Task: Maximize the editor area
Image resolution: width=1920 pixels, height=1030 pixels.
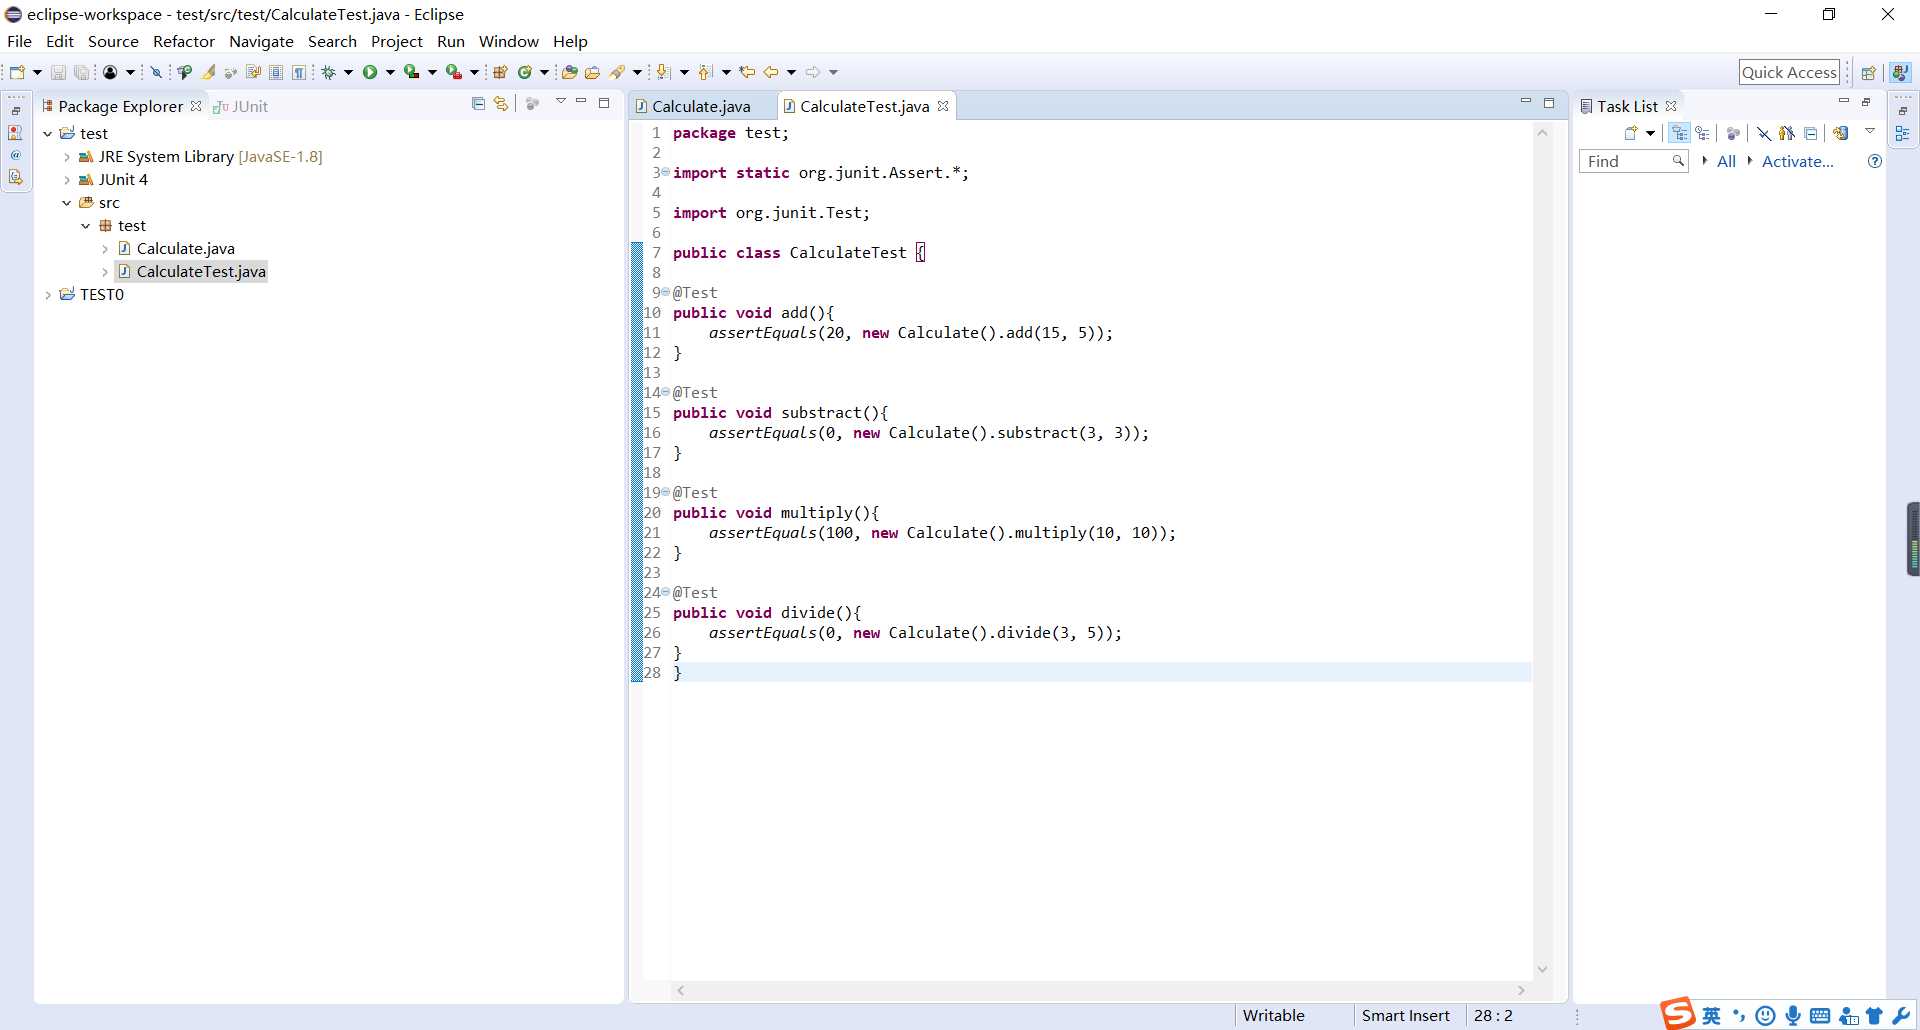Action: 1549,103
